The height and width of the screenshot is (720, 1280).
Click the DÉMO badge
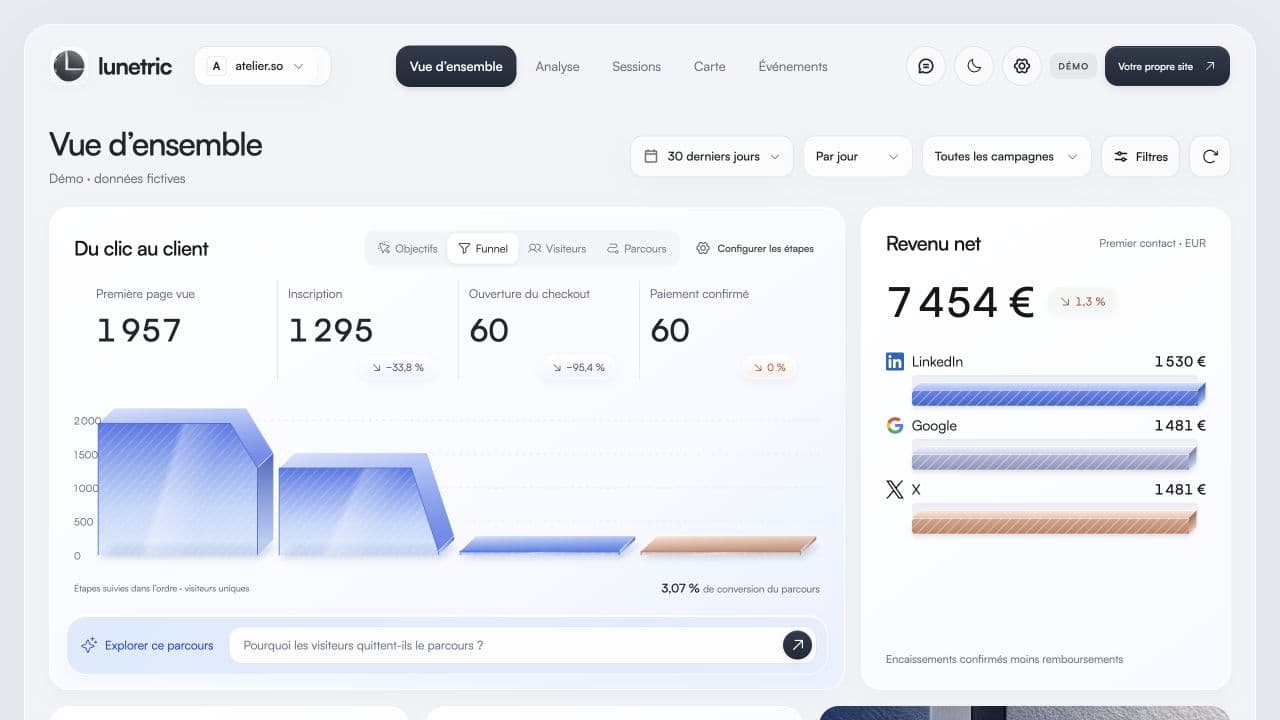[1073, 66]
